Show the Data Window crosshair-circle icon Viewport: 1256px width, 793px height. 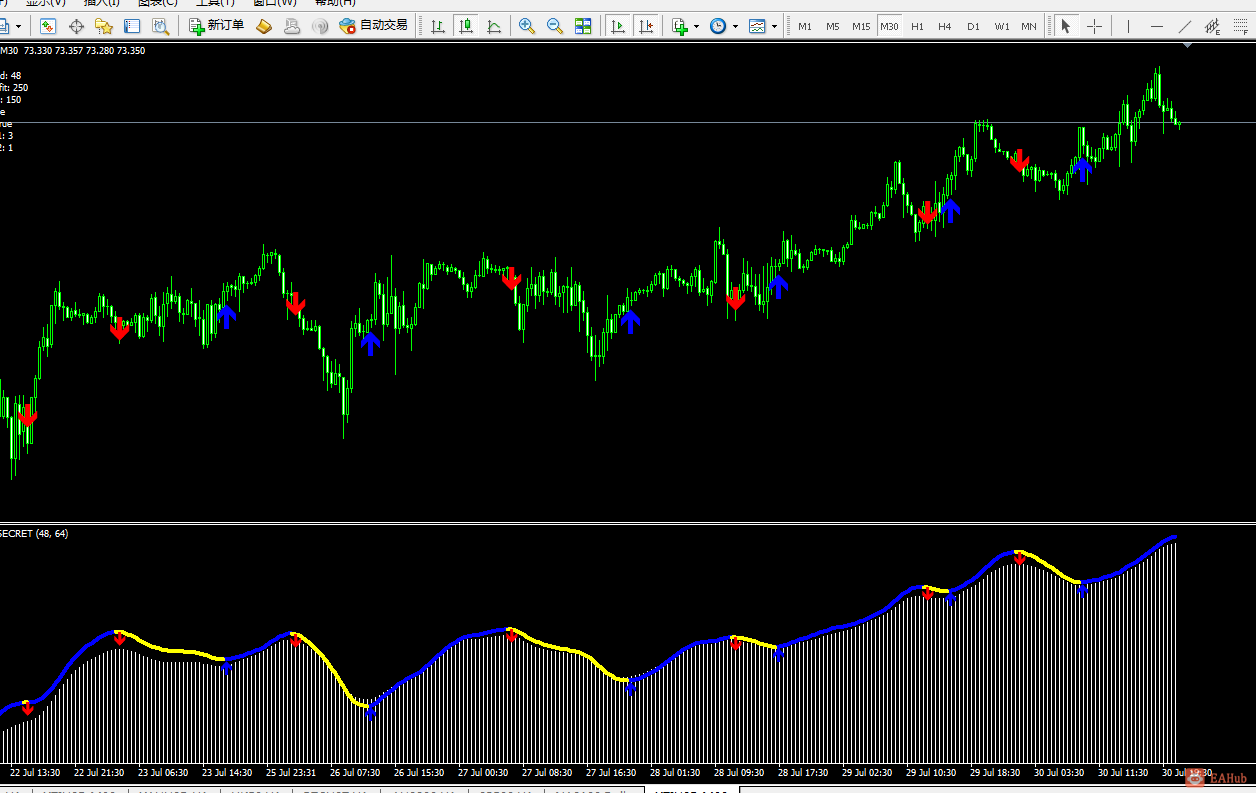76,26
